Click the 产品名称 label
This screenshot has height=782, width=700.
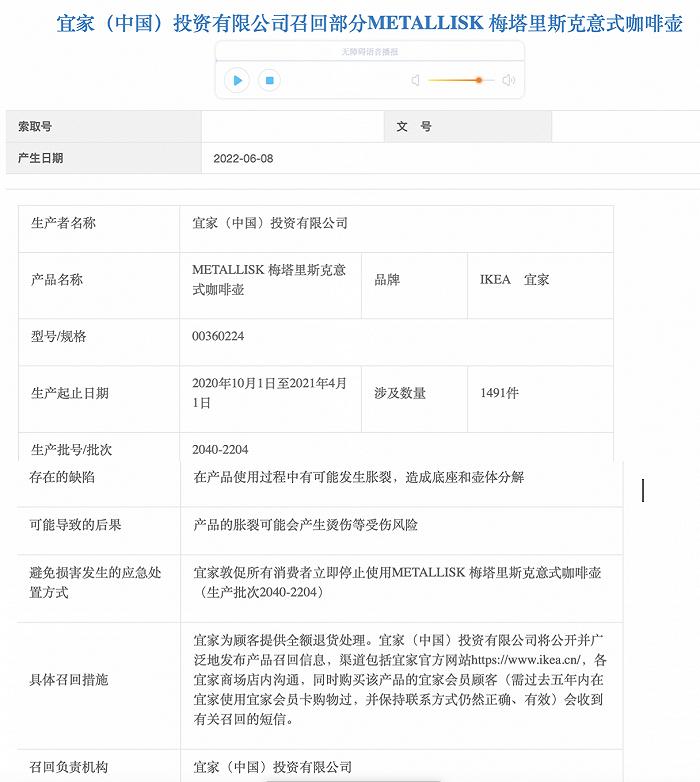pos(56,280)
